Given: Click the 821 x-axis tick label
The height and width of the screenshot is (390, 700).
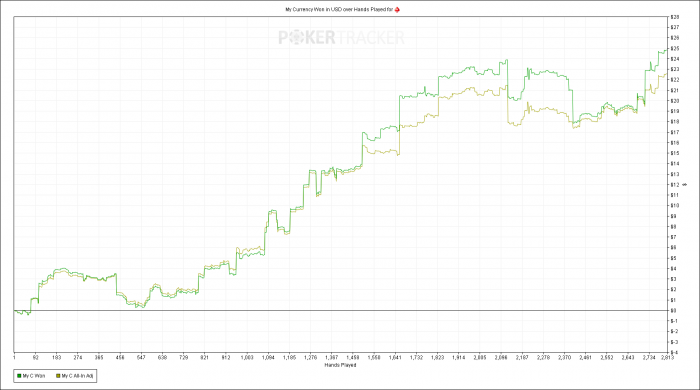Looking at the screenshot, I should click(204, 357).
